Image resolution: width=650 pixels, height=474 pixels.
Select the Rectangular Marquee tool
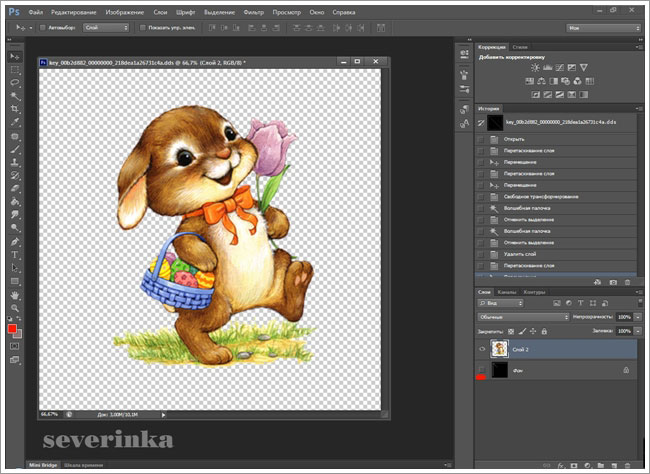click(x=14, y=69)
